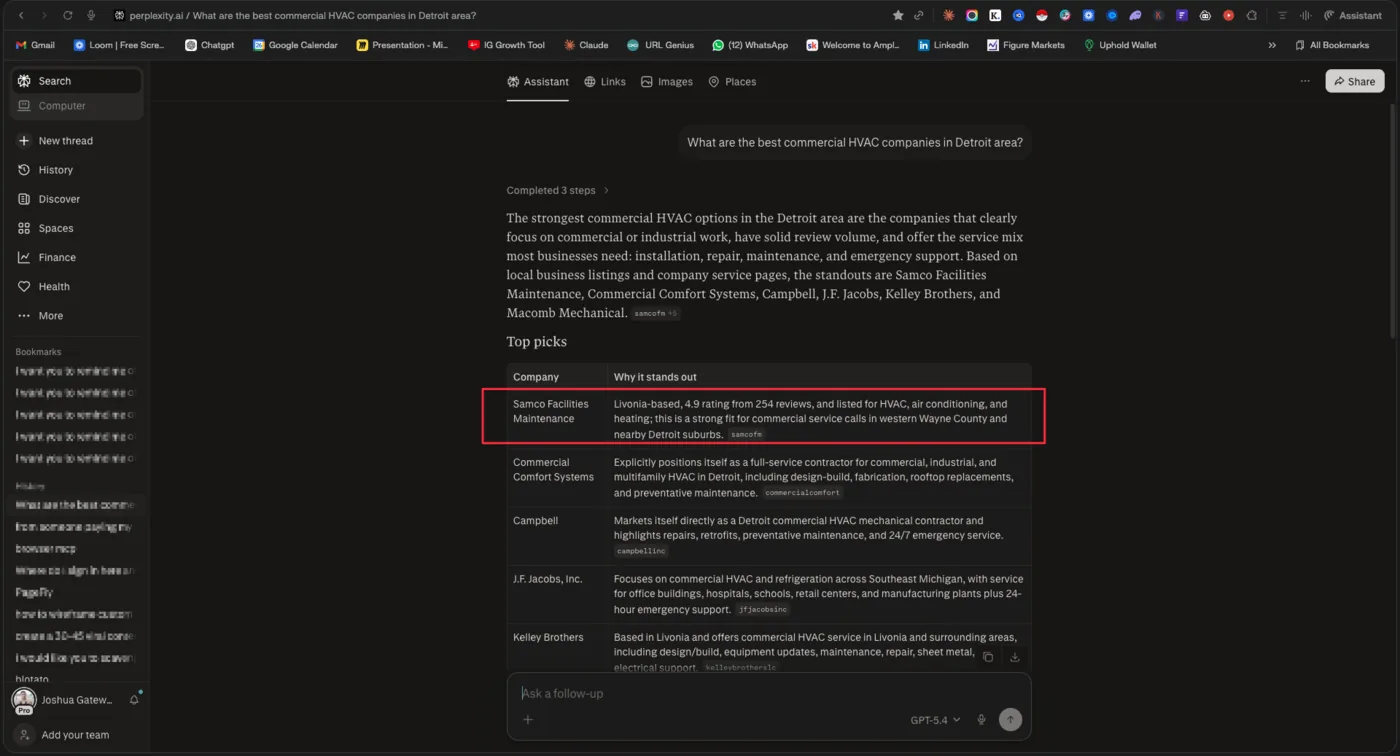Expand More options in the sidebar
The height and width of the screenshot is (756, 1400).
coord(40,316)
